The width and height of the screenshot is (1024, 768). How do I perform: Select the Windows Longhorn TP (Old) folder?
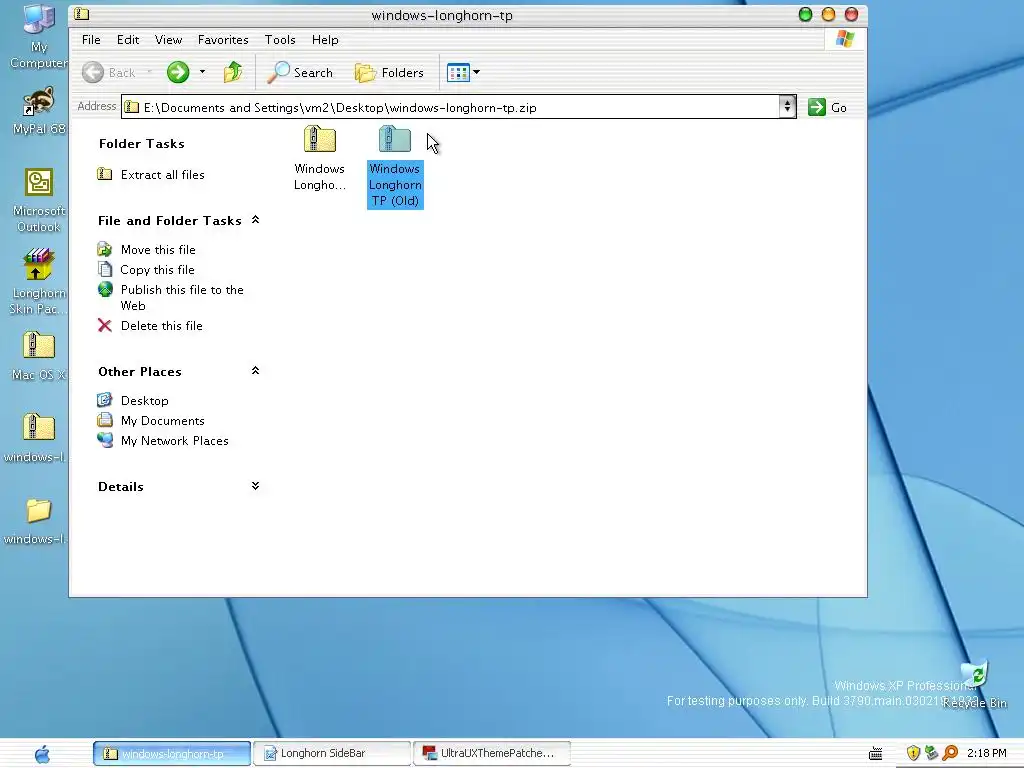point(395,167)
